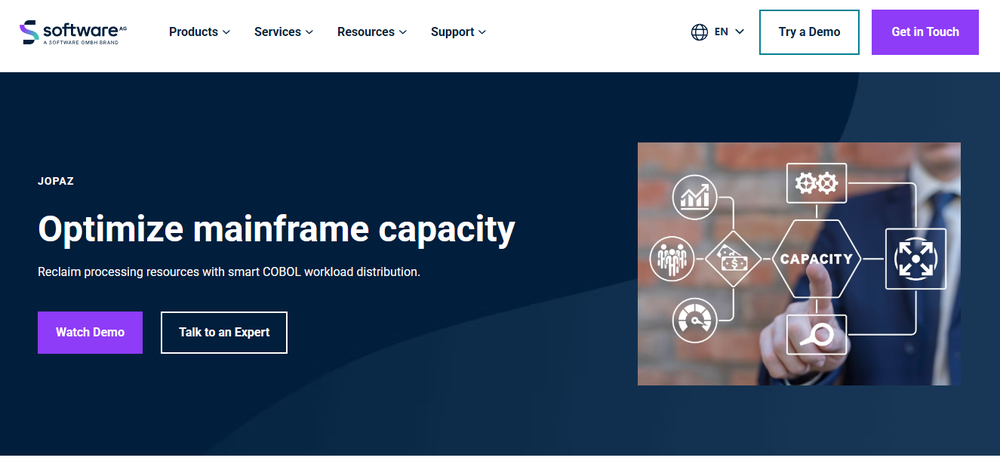Expand the Support chevron arrow

point(482,32)
